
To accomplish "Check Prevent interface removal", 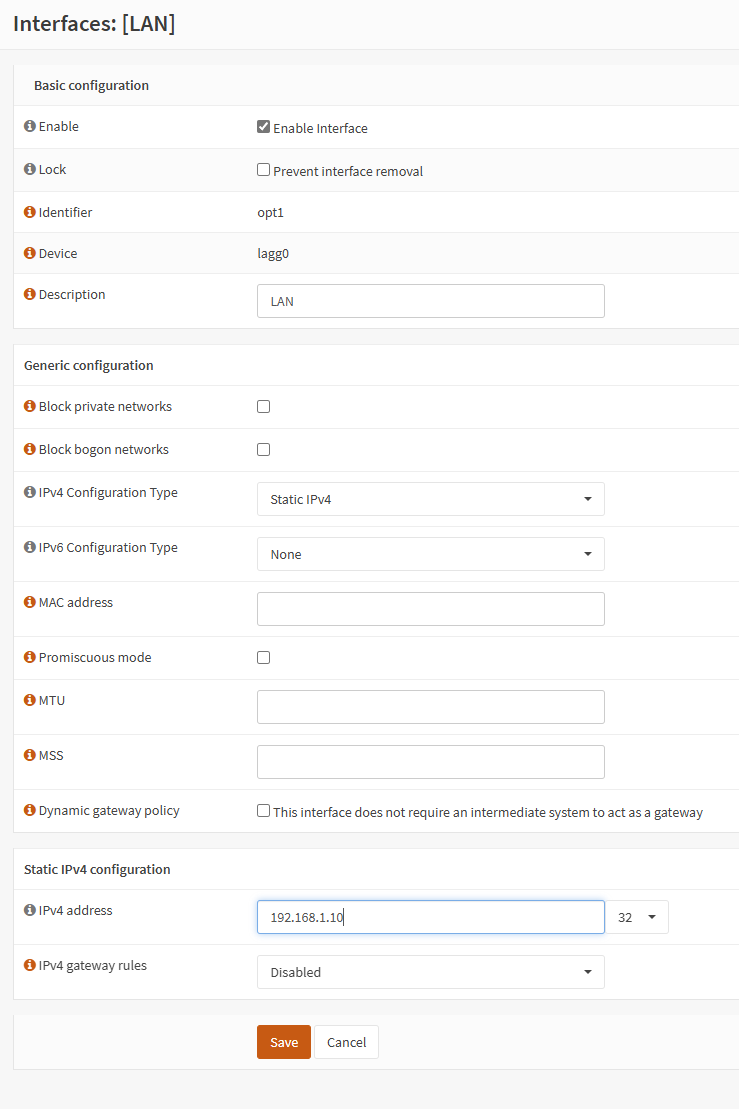I will point(264,170).
